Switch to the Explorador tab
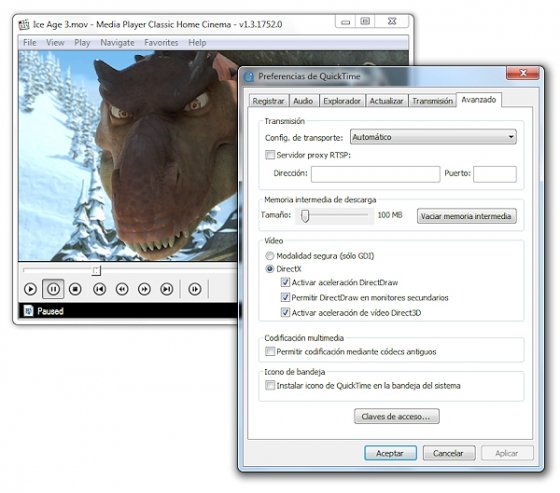The image size is (560, 493). click(342, 101)
